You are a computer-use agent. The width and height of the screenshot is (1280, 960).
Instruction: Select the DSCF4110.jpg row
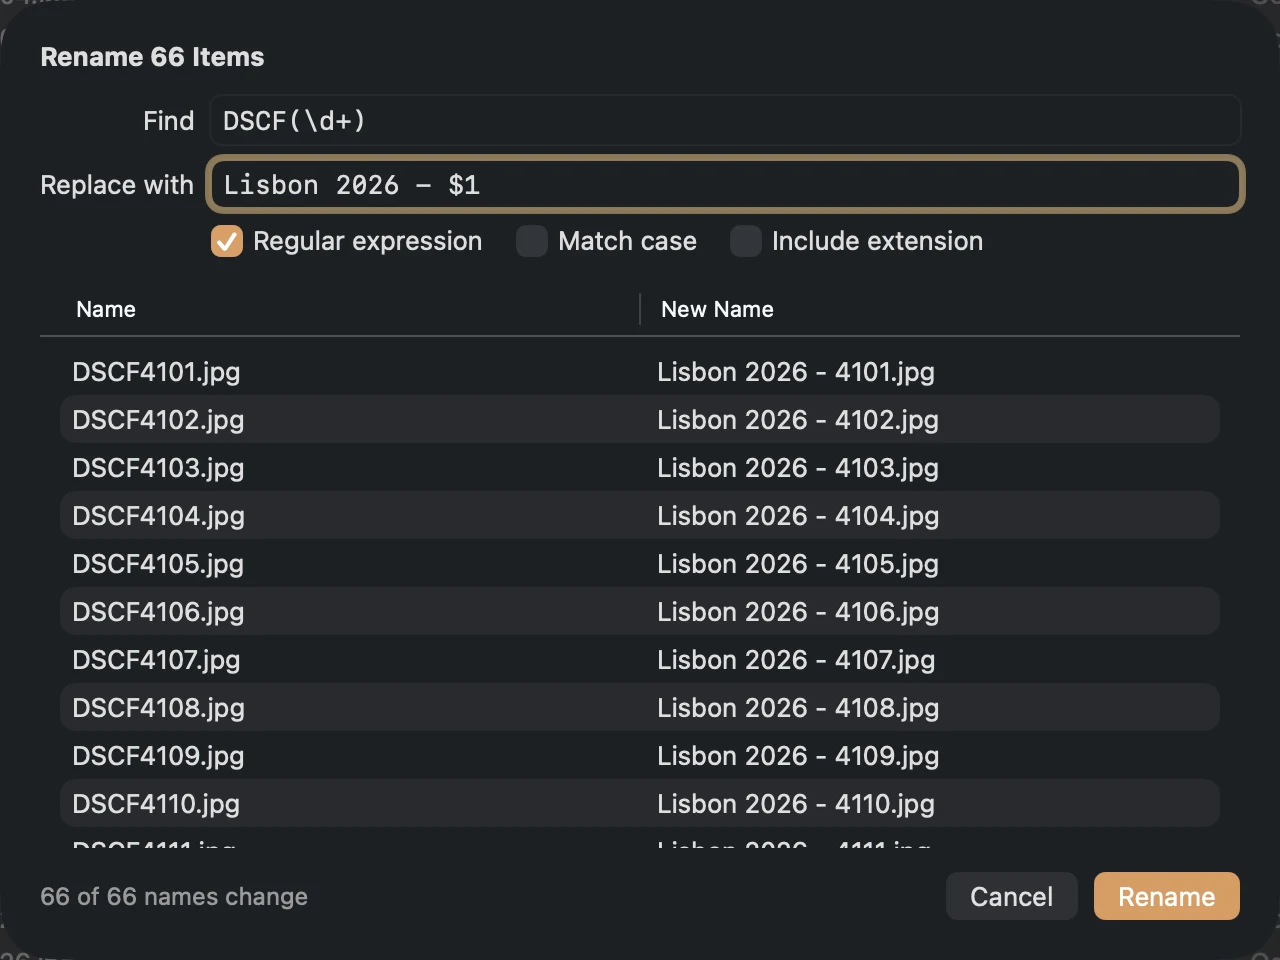coord(640,804)
